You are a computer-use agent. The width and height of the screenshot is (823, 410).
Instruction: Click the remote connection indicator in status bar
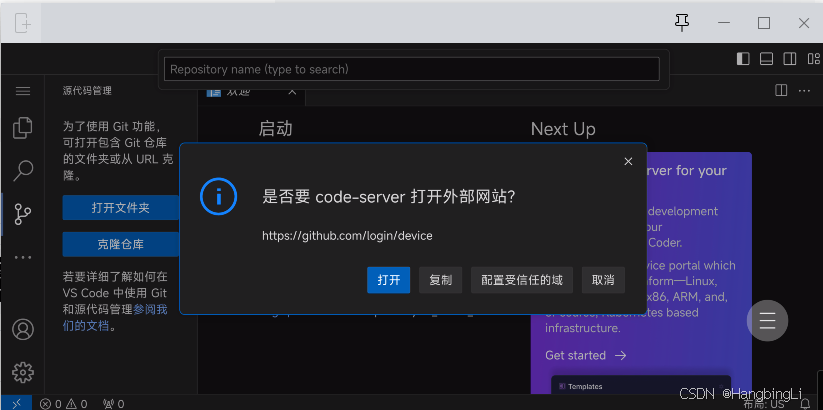pos(16,403)
